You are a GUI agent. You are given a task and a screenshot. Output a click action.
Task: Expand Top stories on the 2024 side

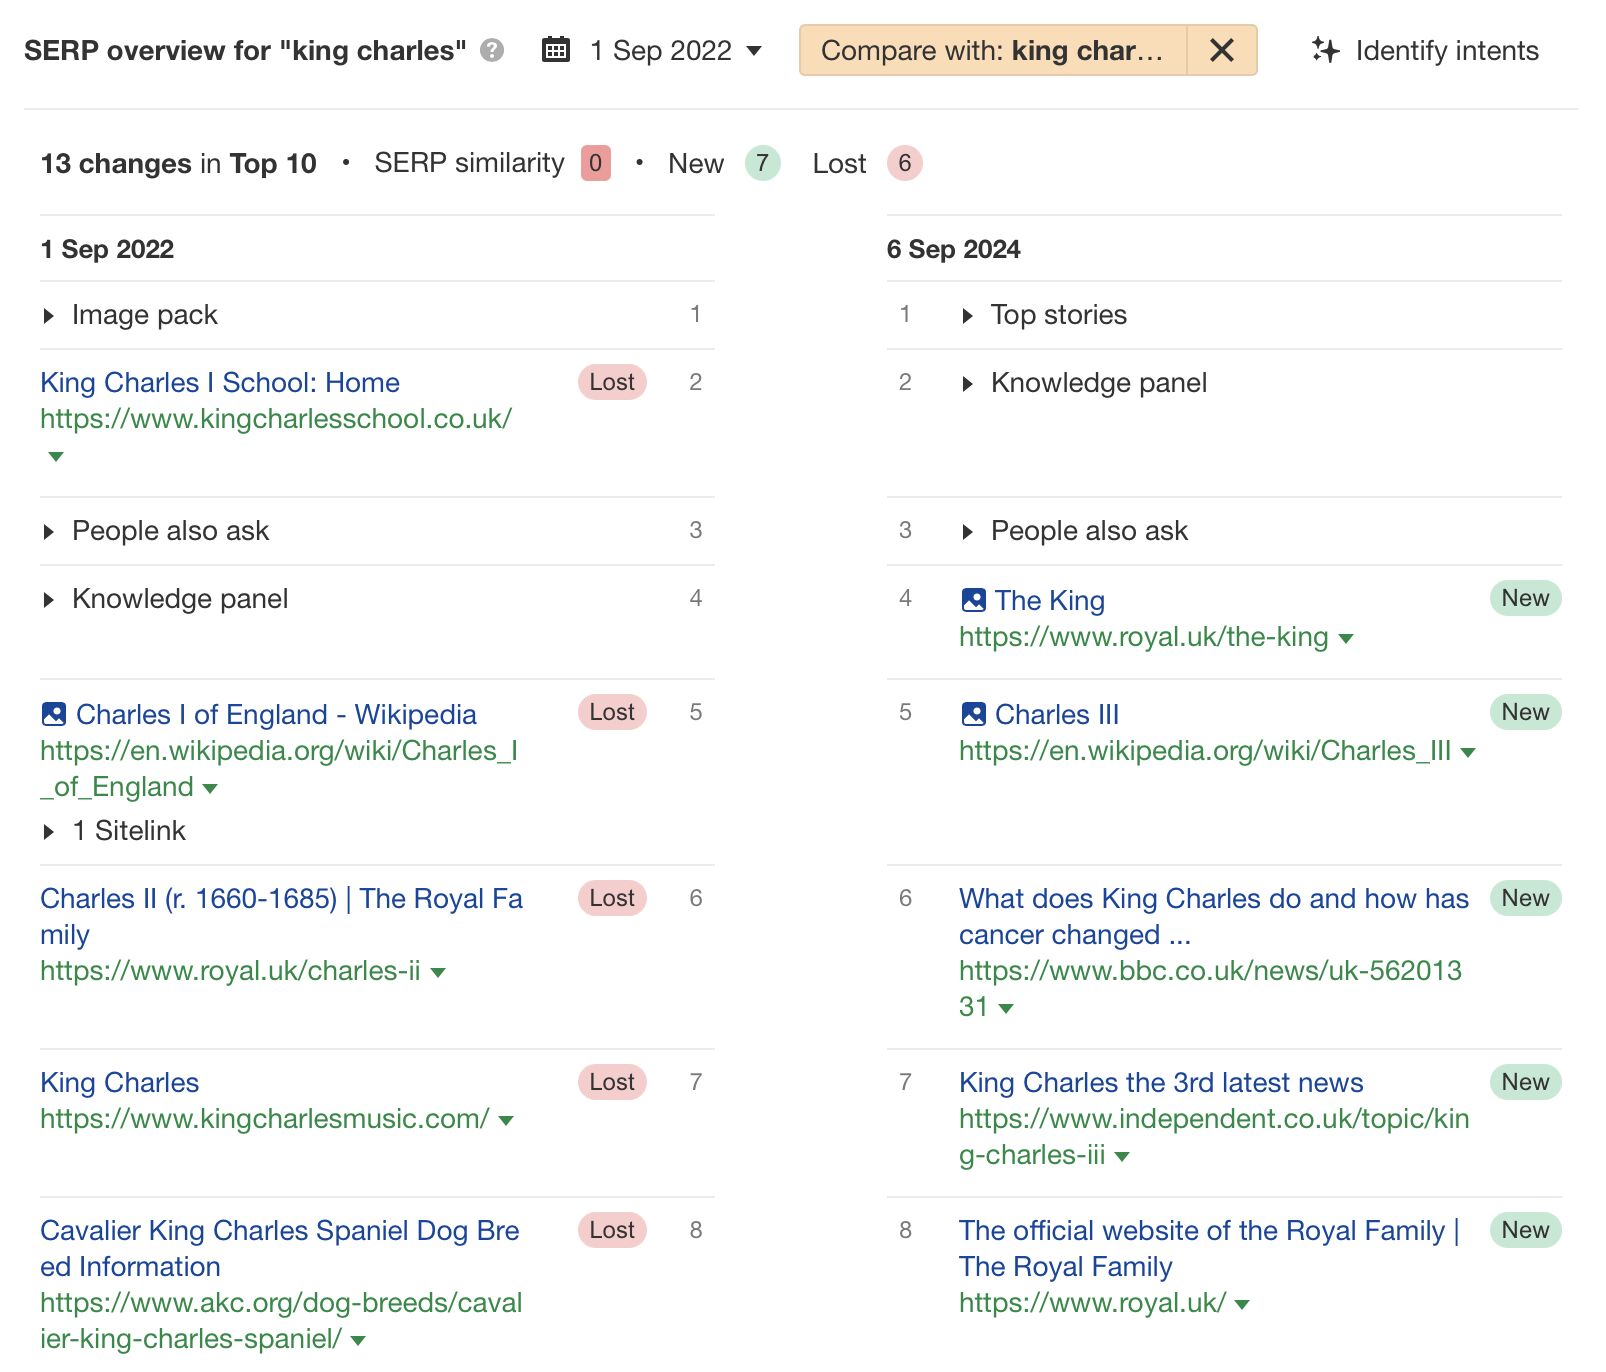click(968, 314)
